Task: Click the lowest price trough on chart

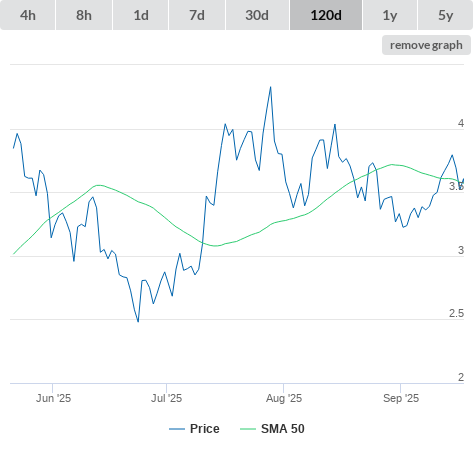Action: (x=138, y=321)
